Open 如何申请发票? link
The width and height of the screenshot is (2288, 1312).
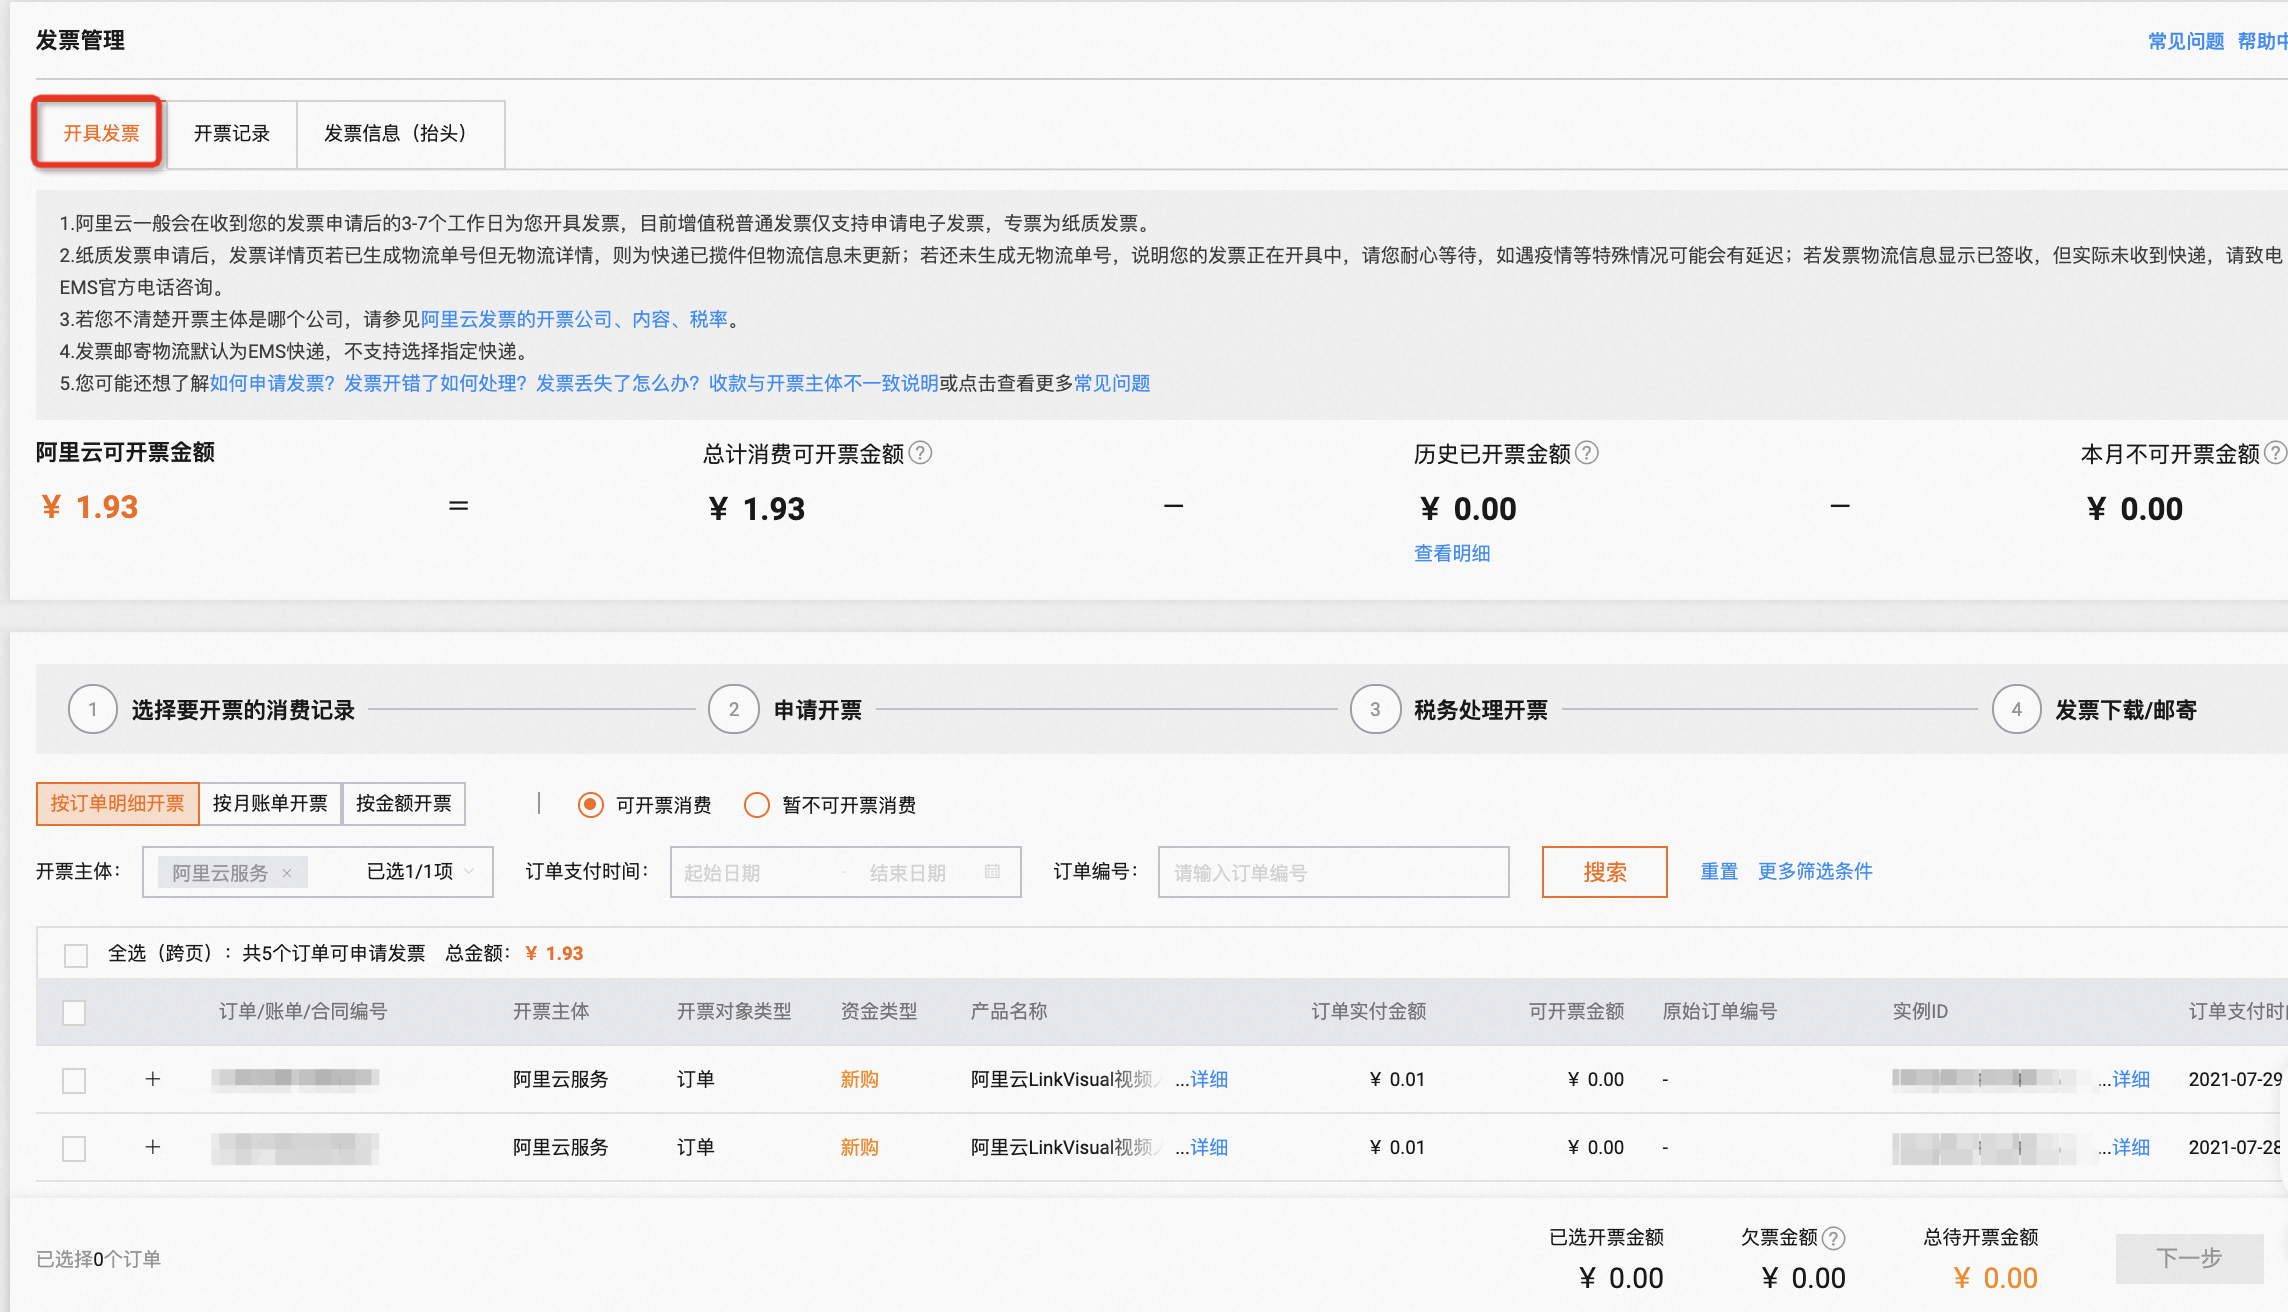tap(272, 383)
